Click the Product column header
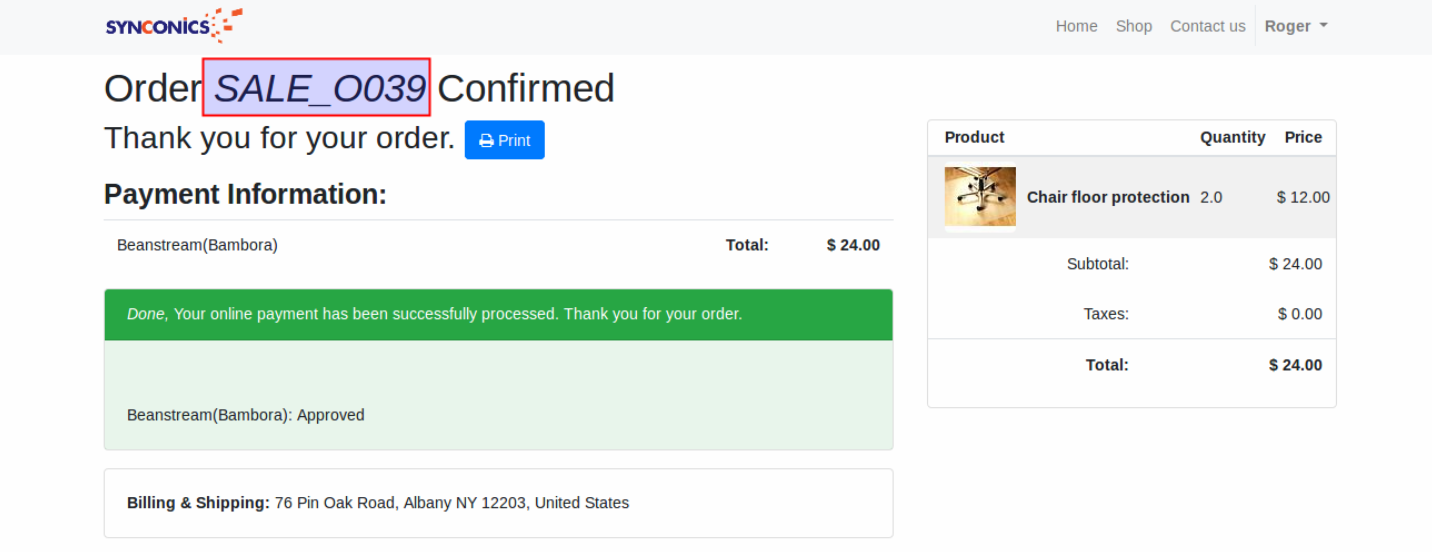Image resolution: width=1432 pixels, height=552 pixels. [974, 137]
